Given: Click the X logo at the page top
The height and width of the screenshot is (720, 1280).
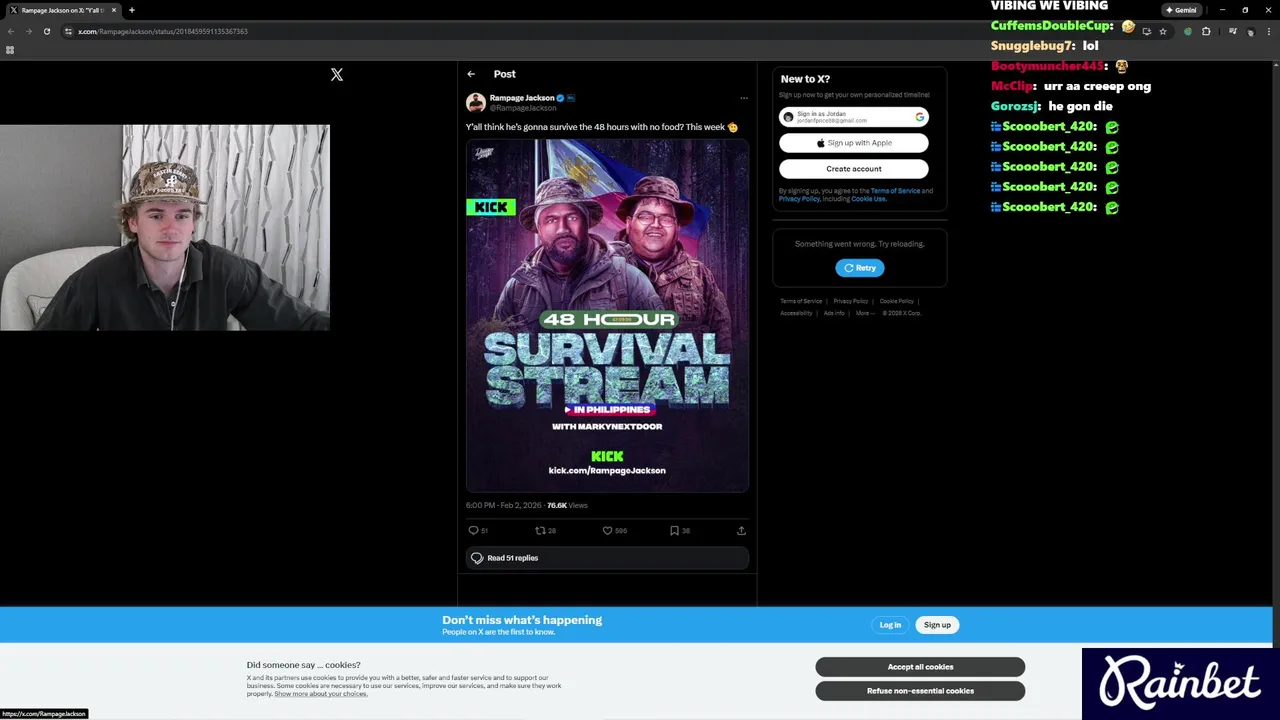Looking at the screenshot, I should [x=337, y=74].
